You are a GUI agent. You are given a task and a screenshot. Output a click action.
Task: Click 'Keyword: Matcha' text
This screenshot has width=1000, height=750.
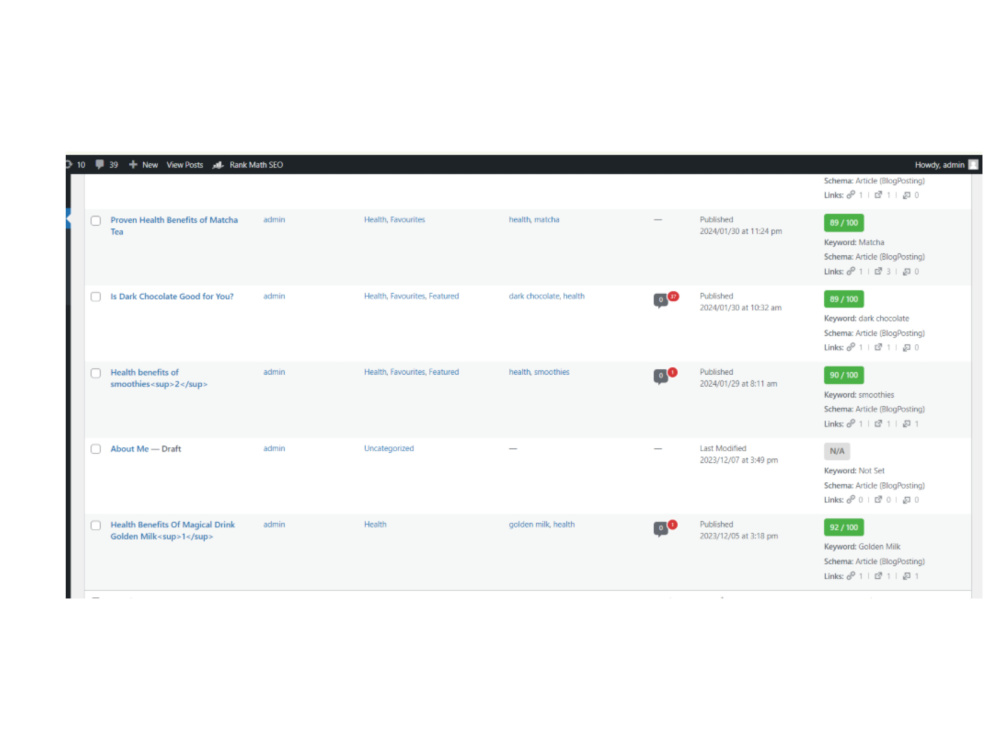click(x=854, y=242)
